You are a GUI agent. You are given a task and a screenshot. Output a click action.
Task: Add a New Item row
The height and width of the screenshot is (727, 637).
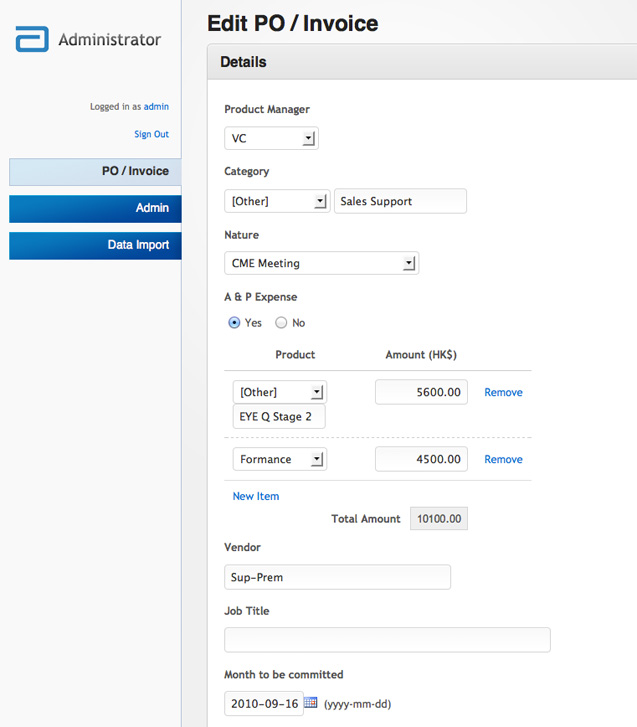click(x=256, y=496)
